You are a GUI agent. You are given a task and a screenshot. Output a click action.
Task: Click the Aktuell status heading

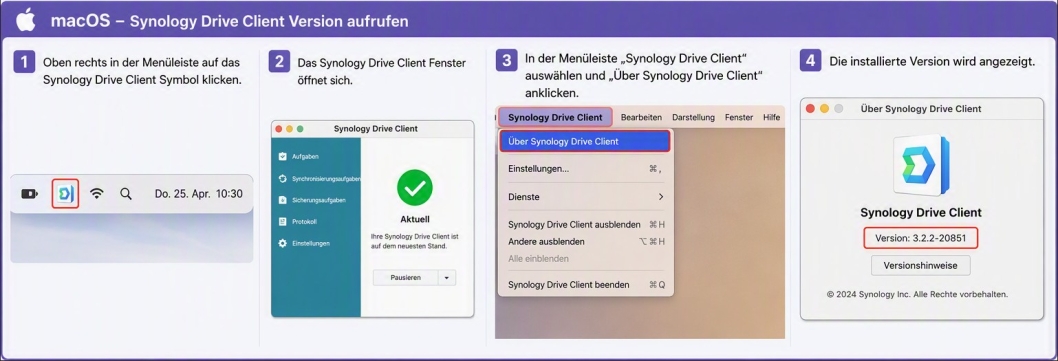[x=414, y=219]
